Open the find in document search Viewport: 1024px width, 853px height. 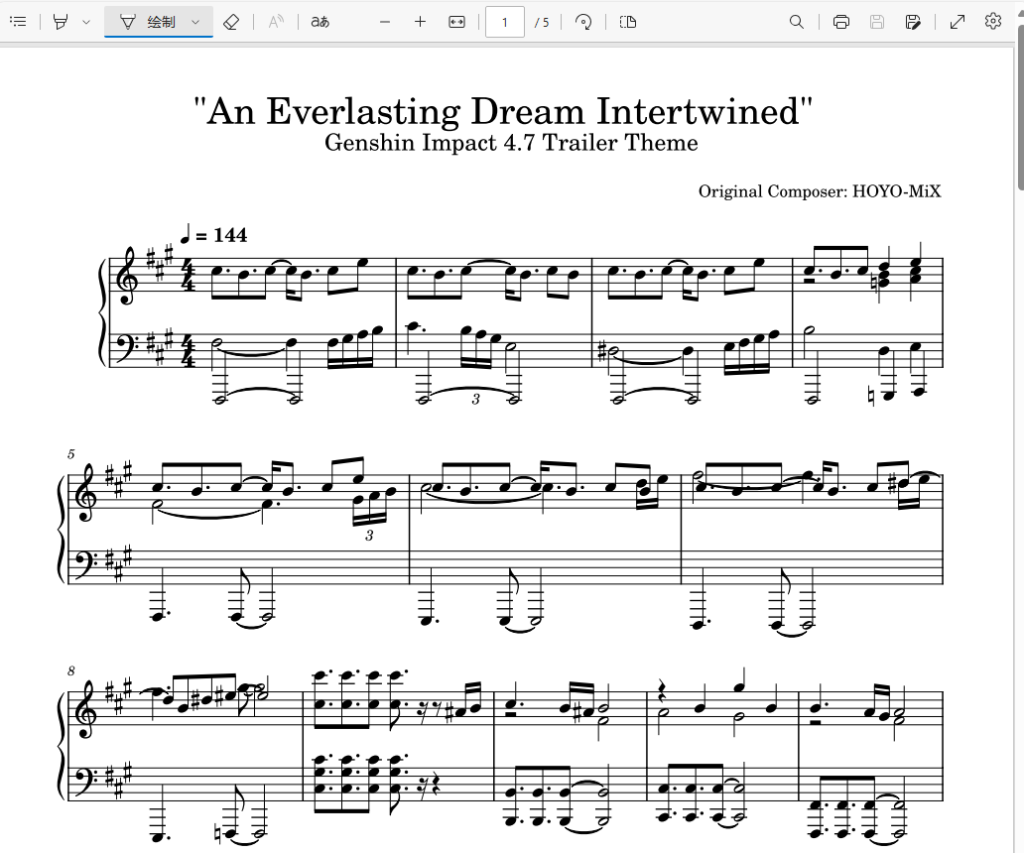point(796,22)
